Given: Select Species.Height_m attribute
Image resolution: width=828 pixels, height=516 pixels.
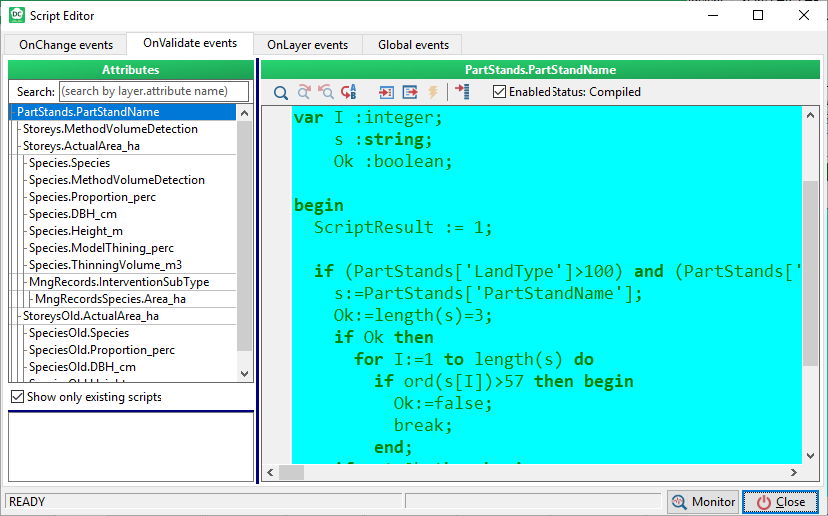Looking at the screenshot, I should tap(76, 231).
